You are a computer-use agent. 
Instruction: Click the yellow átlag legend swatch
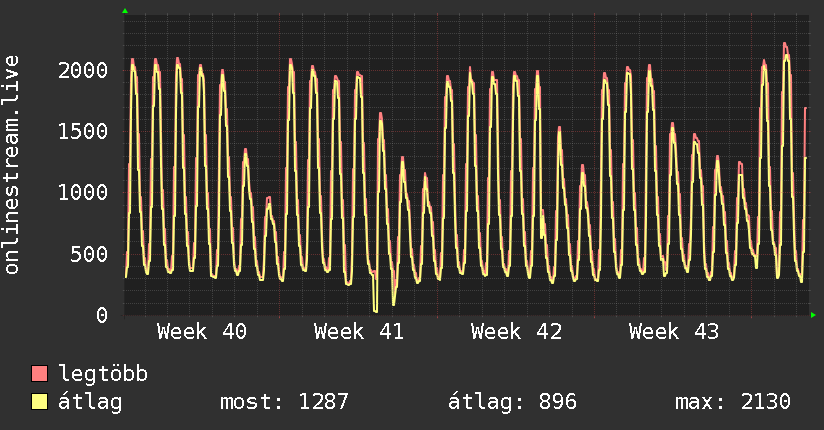[x=39, y=401]
